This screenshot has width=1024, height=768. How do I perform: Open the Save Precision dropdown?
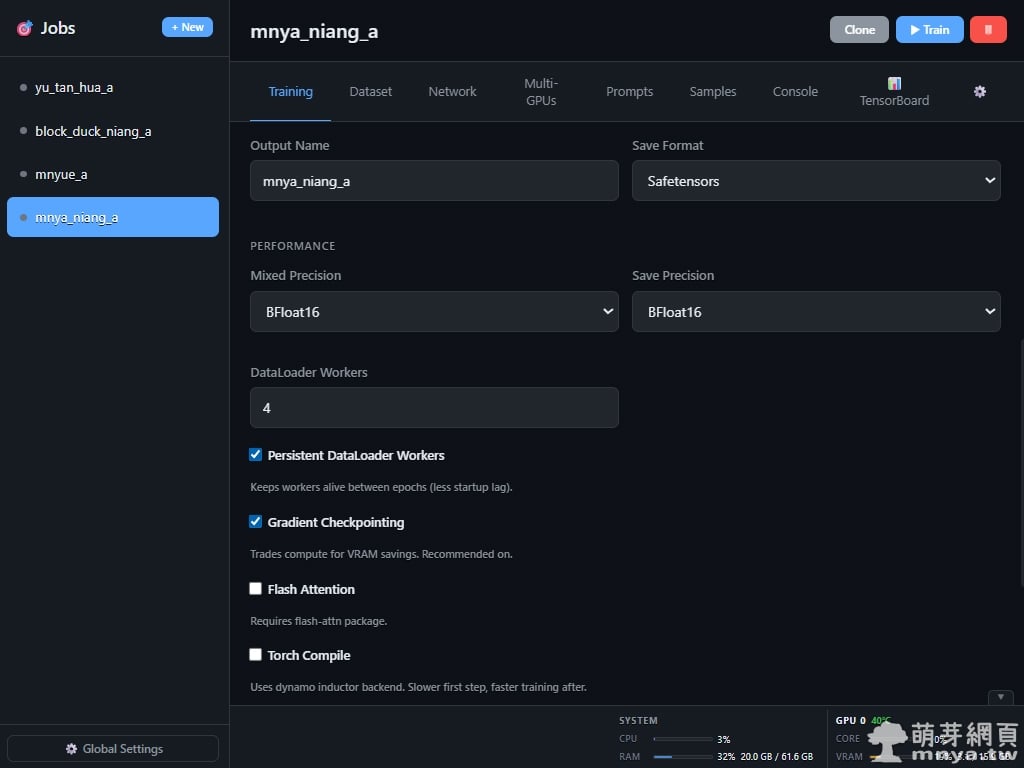tap(816, 312)
